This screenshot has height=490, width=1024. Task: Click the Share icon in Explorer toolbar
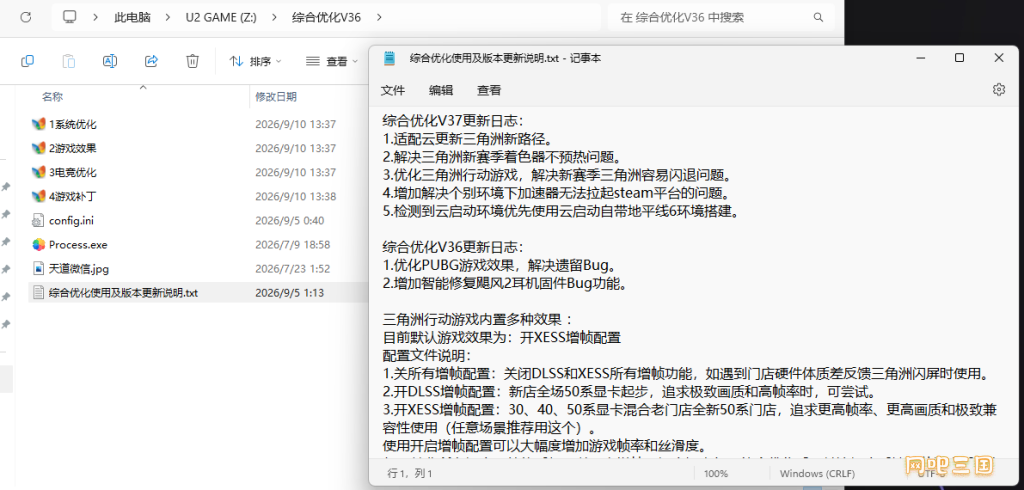point(151,61)
